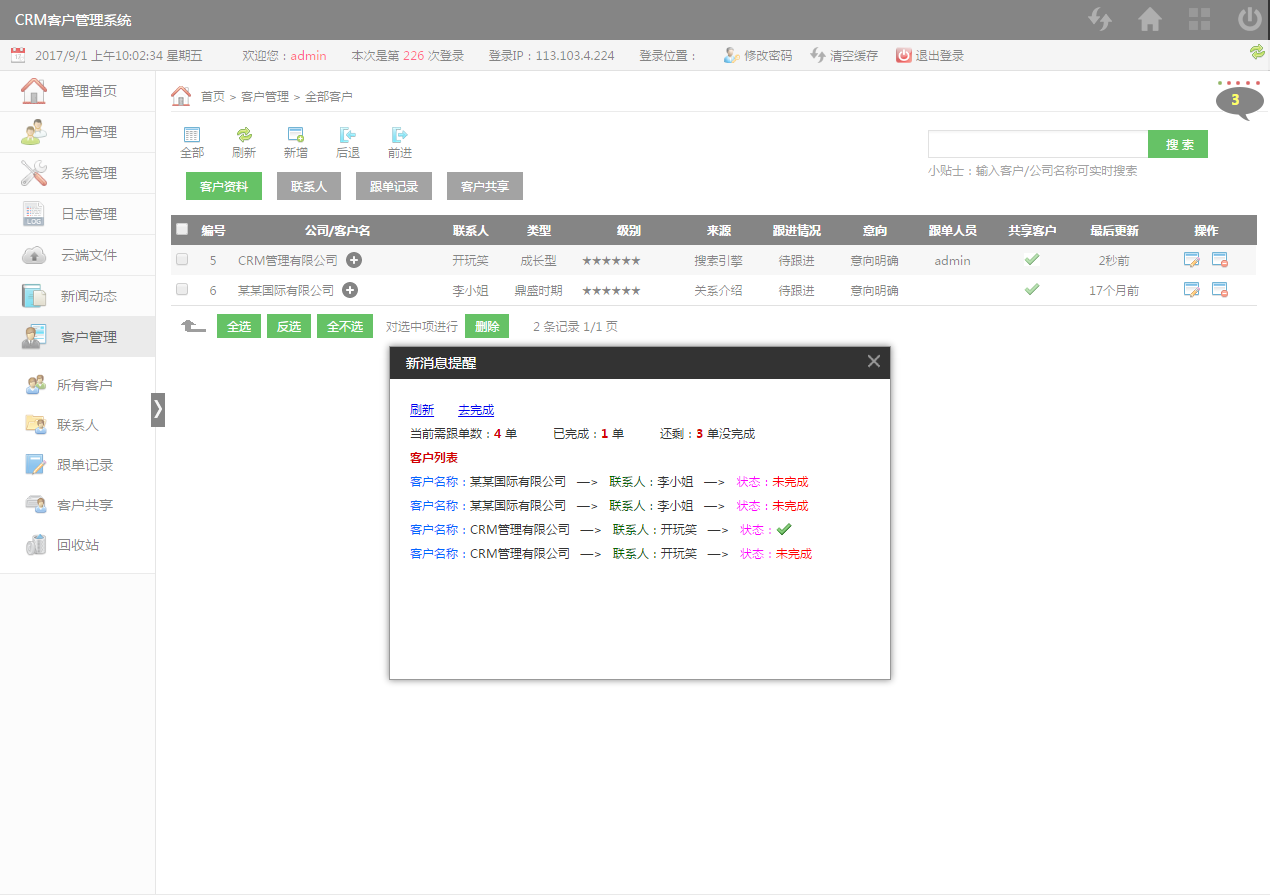Screen dimensions: 1270x895
Task: Expand details with plus beside CRM管理有限公司
Action: pos(354,260)
